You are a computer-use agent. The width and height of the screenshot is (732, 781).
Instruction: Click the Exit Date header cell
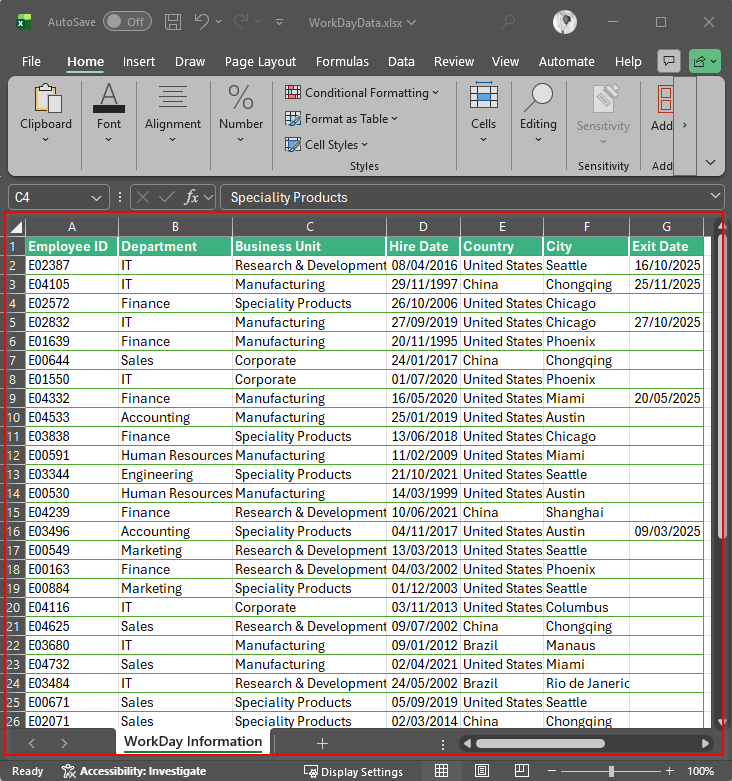tap(666, 247)
